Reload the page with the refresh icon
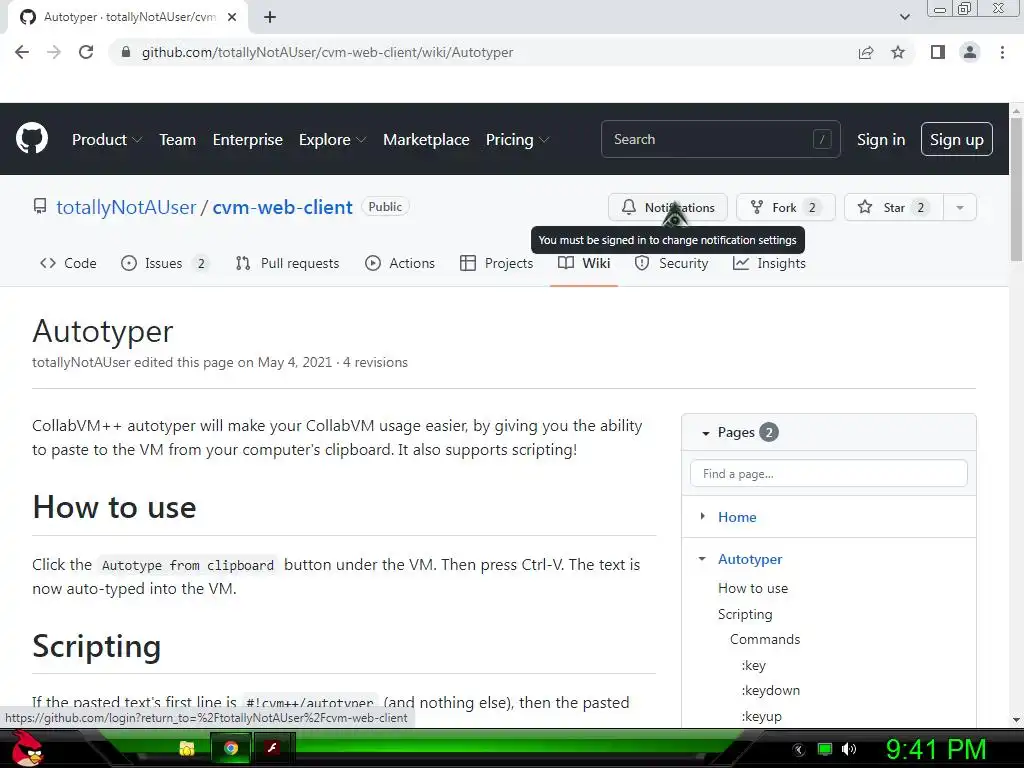Image resolution: width=1024 pixels, height=768 pixels. coord(86,52)
